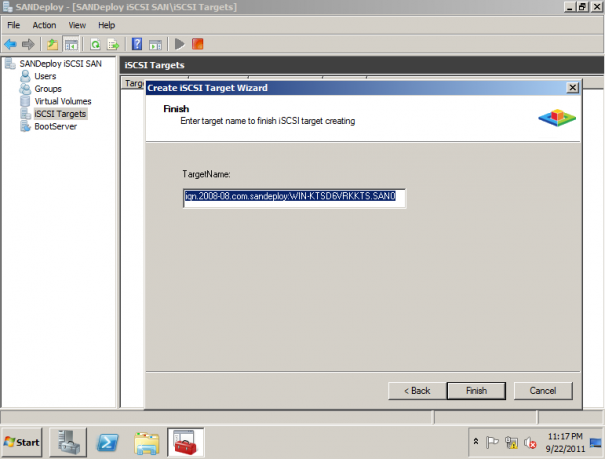Click the red toolbox taskbar icon
This screenshot has width=605, height=459.
click(x=186, y=442)
